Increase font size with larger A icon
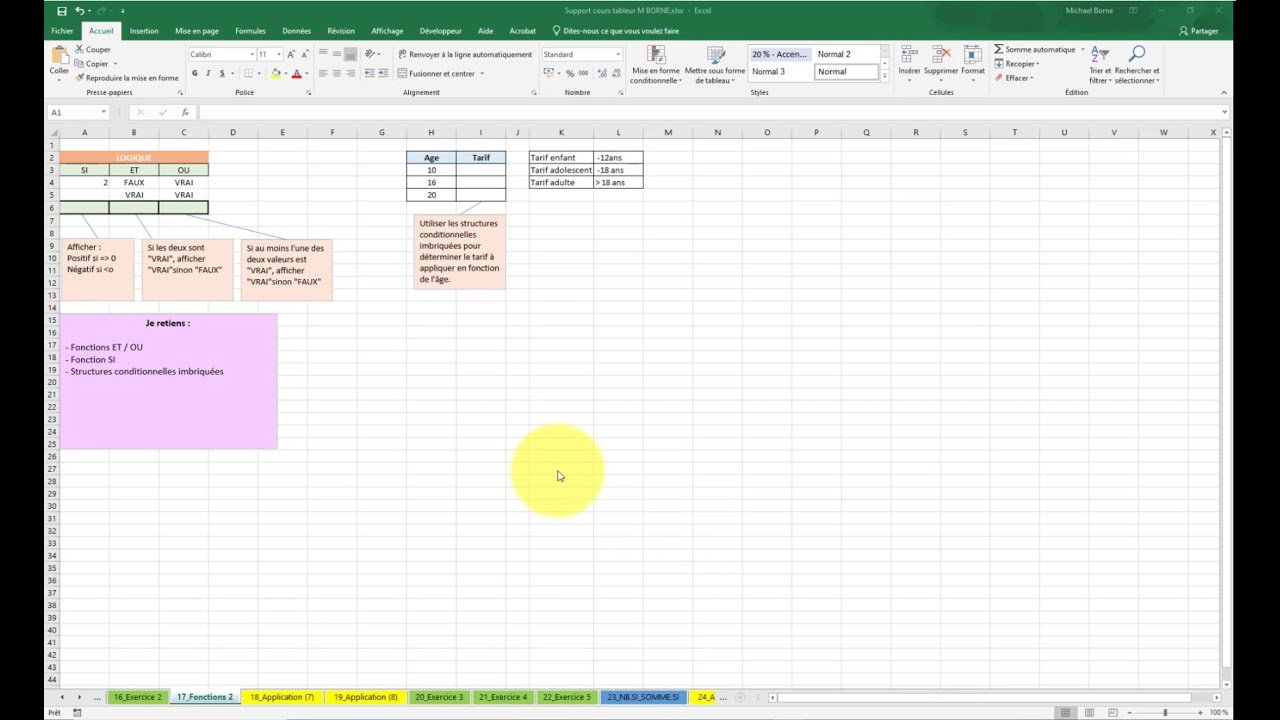1280x720 pixels. pos(291,54)
